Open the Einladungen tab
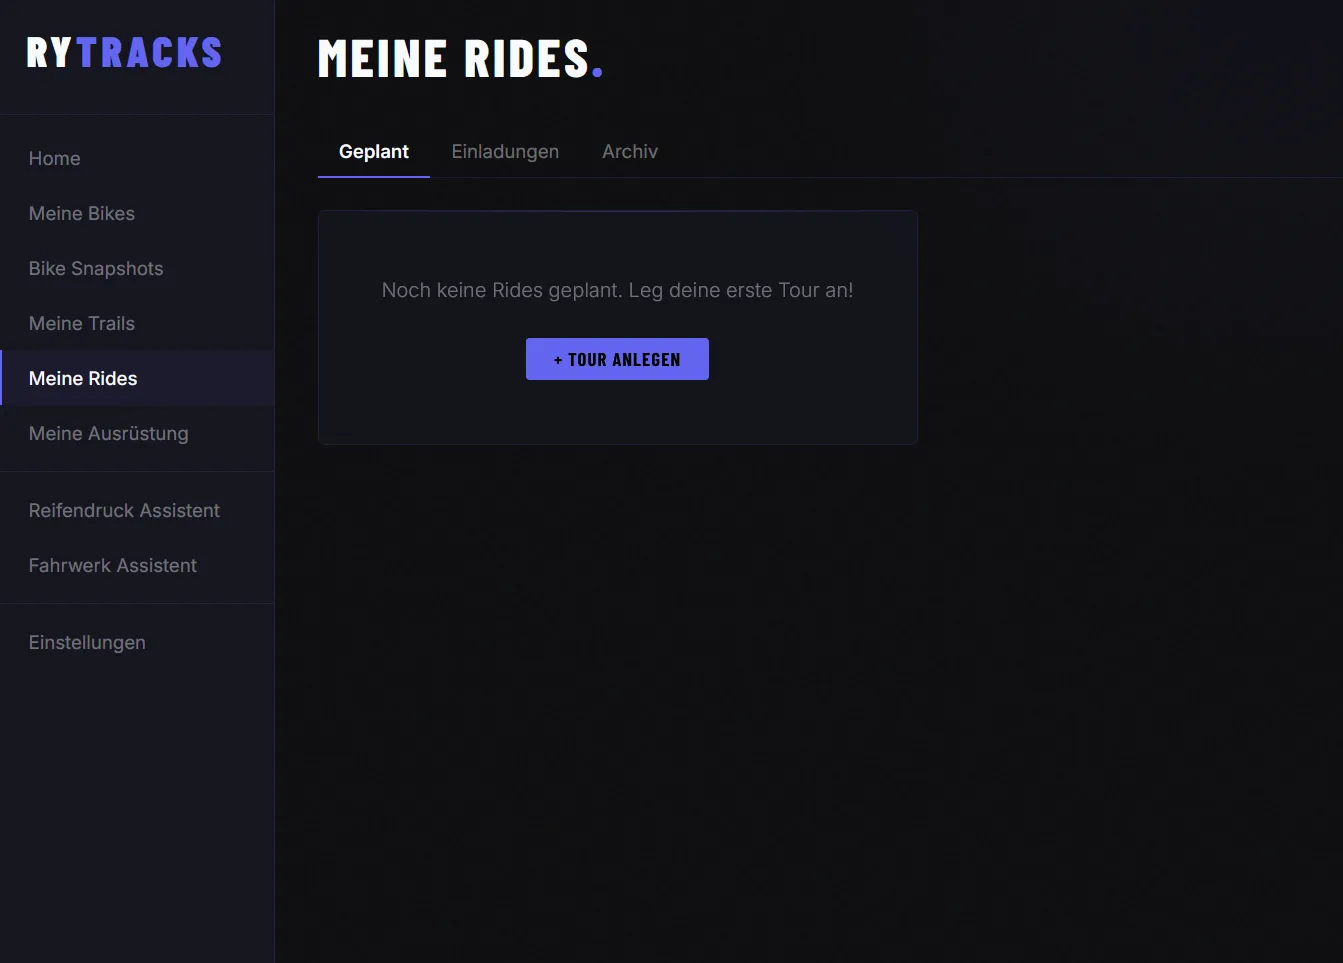 click(x=505, y=151)
